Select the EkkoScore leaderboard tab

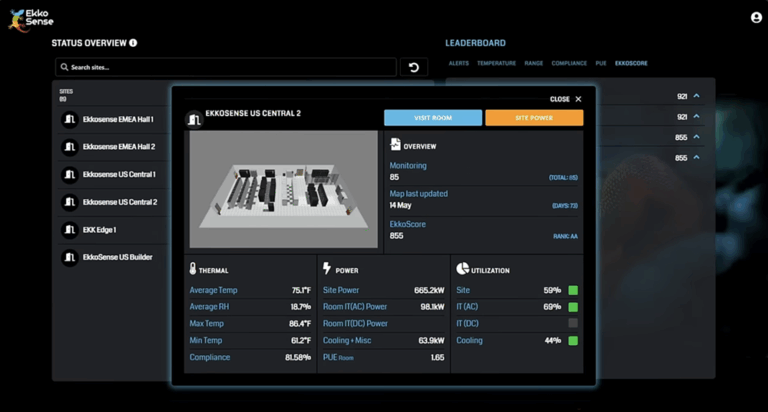pos(631,63)
